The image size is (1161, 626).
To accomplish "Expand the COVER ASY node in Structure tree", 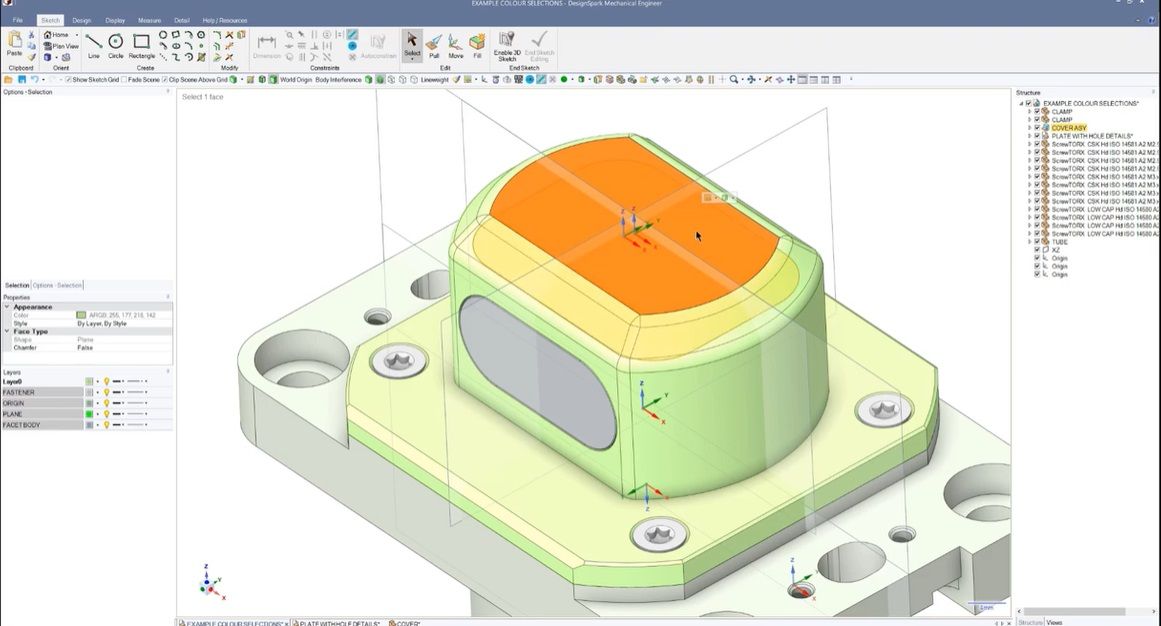I will (x=1029, y=127).
